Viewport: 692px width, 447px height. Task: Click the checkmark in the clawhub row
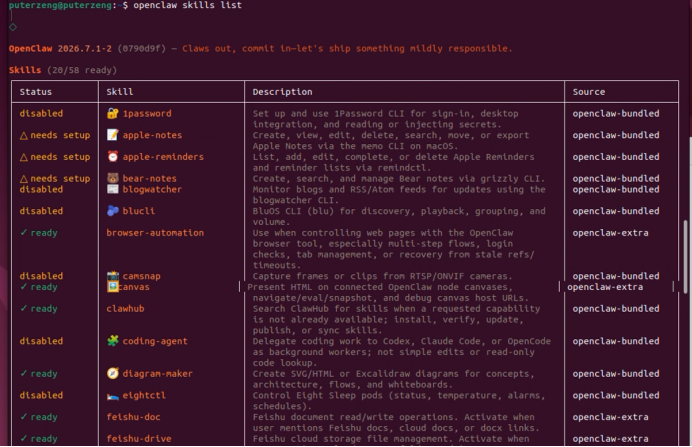[23, 308]
